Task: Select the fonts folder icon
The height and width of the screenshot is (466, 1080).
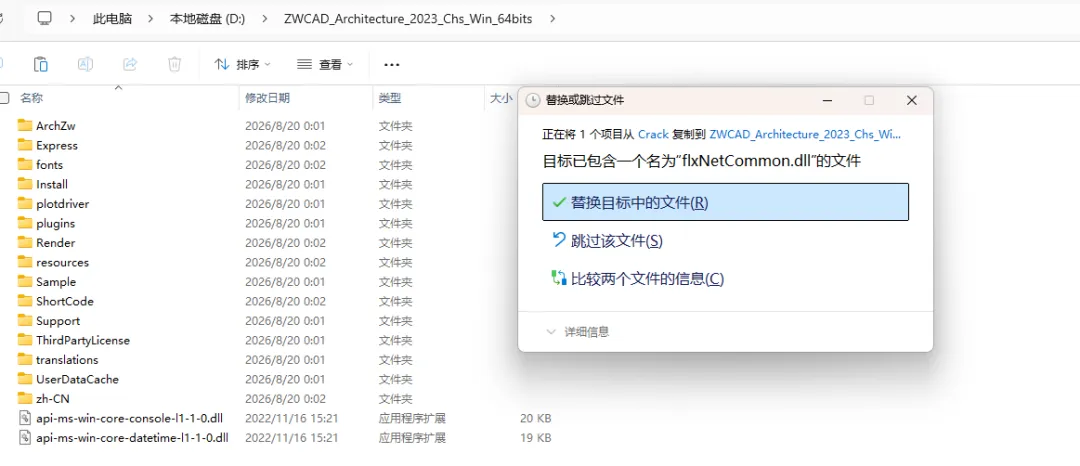Action: click(25, 165)
